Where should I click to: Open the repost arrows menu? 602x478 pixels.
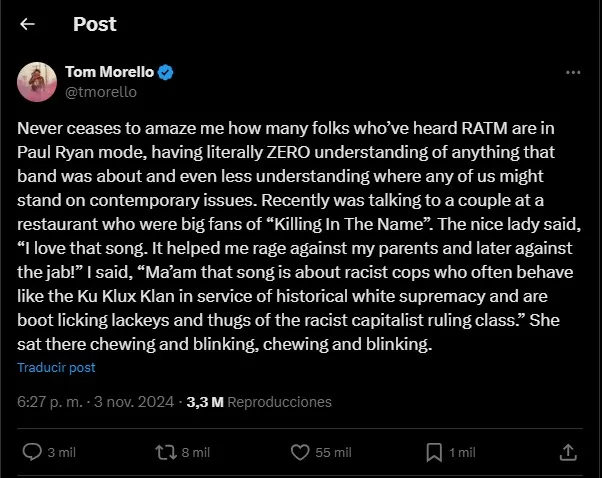pos(165,452)
